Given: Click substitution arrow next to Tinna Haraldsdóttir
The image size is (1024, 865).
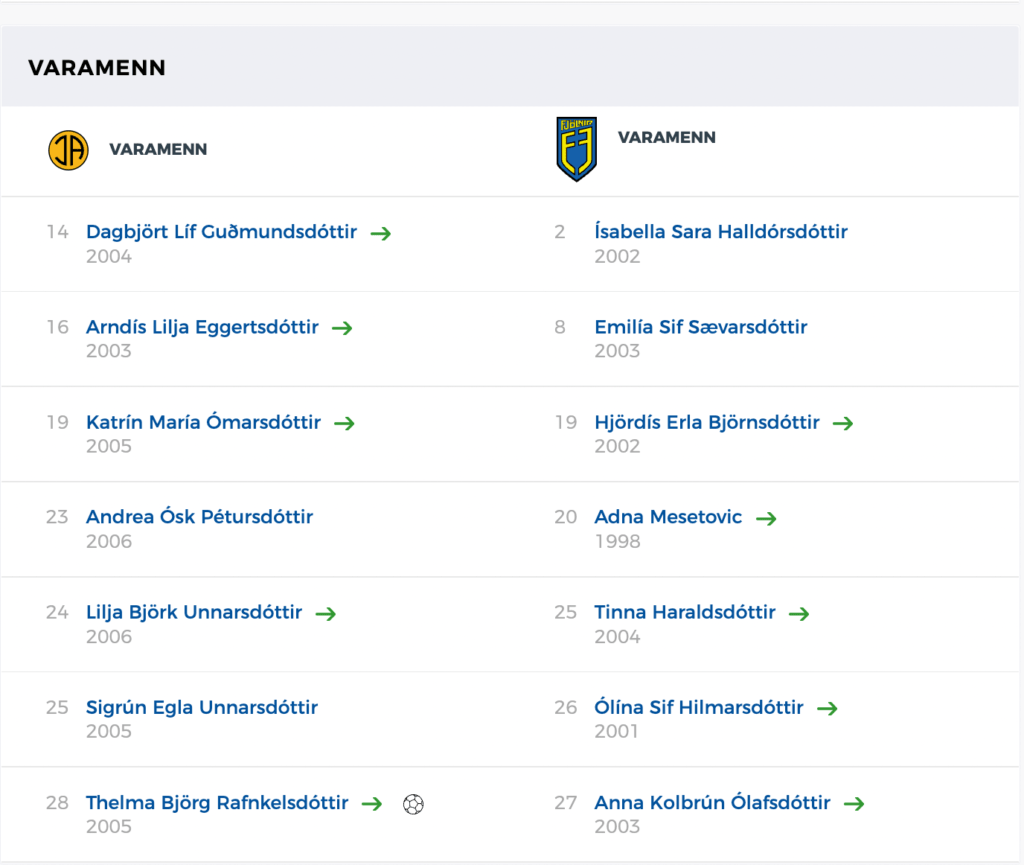Looking at the screenshot, I should coord(799,614).
